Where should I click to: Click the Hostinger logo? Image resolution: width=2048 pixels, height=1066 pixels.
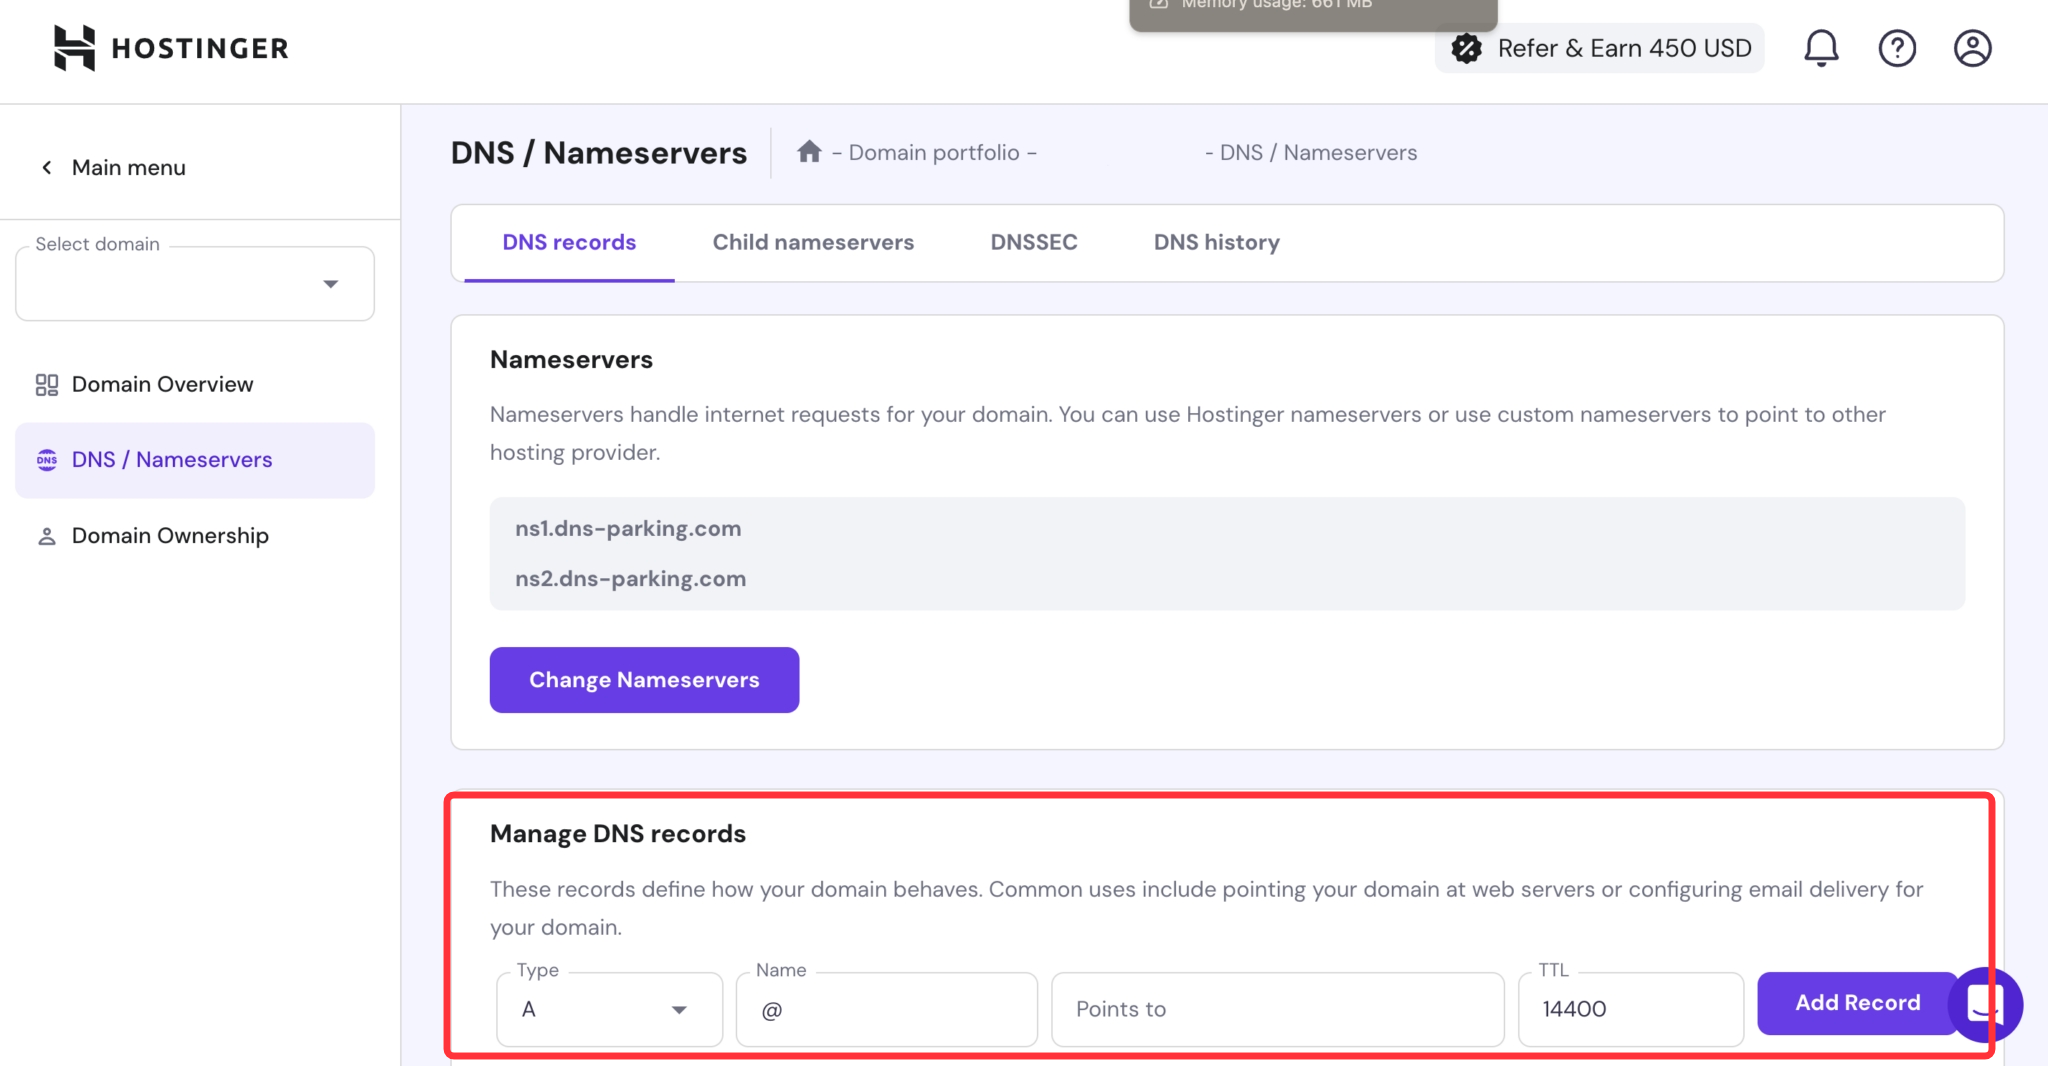coord(171,48)
